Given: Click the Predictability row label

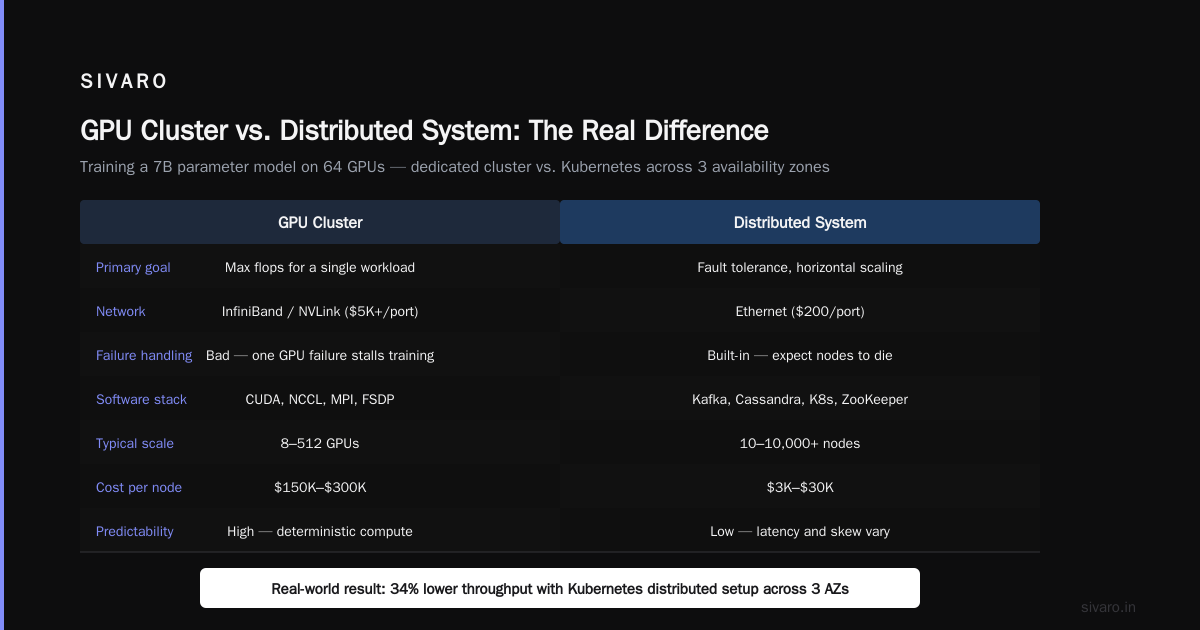Looking at the screenshot, I should pyautogui.click(x=135, y=531).
